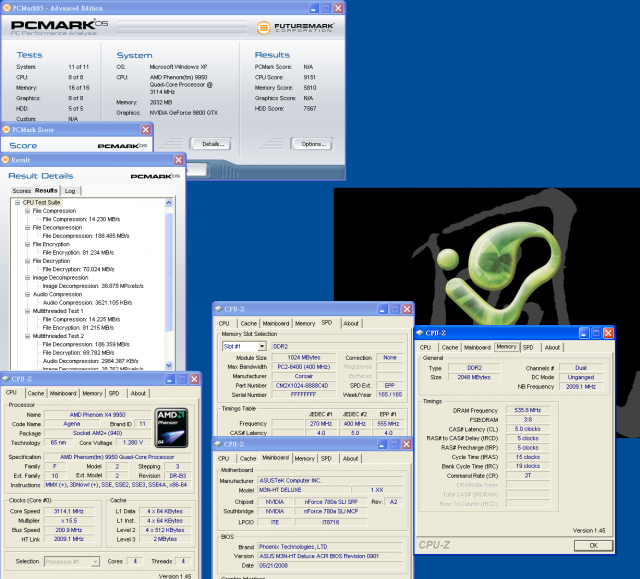This screenshot has height=579, width=640.
Task: Click the PCMark05 title bar app icon
Action: (6, 8)
